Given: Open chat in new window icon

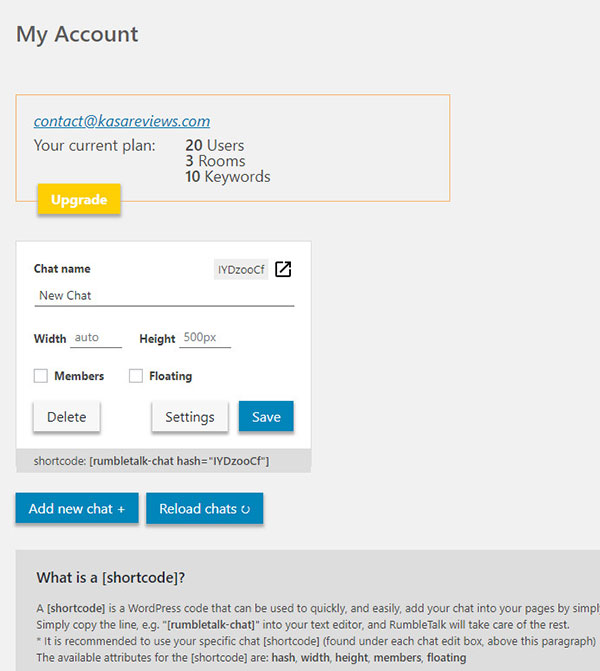Looking at the screenshot, I should tap(283, 269).
